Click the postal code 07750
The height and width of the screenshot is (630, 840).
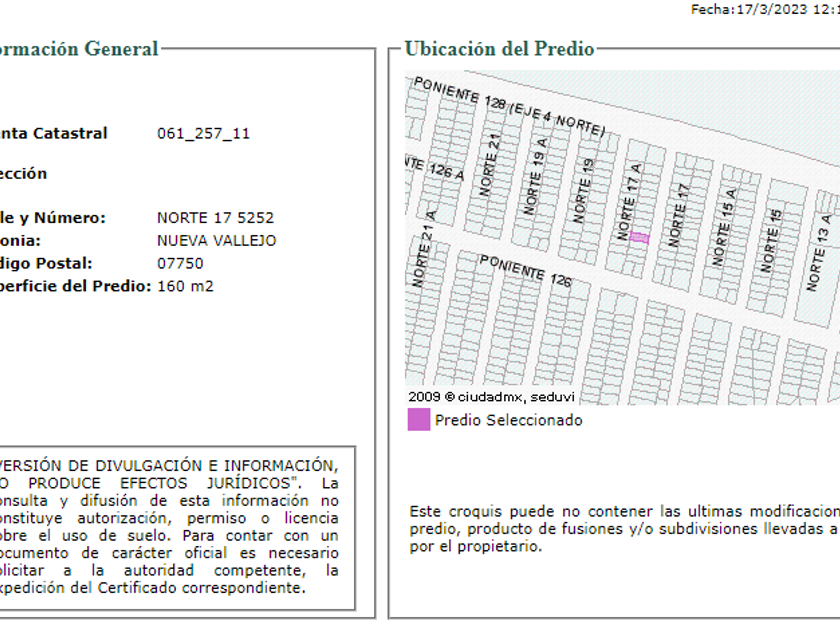coord(180,264)
